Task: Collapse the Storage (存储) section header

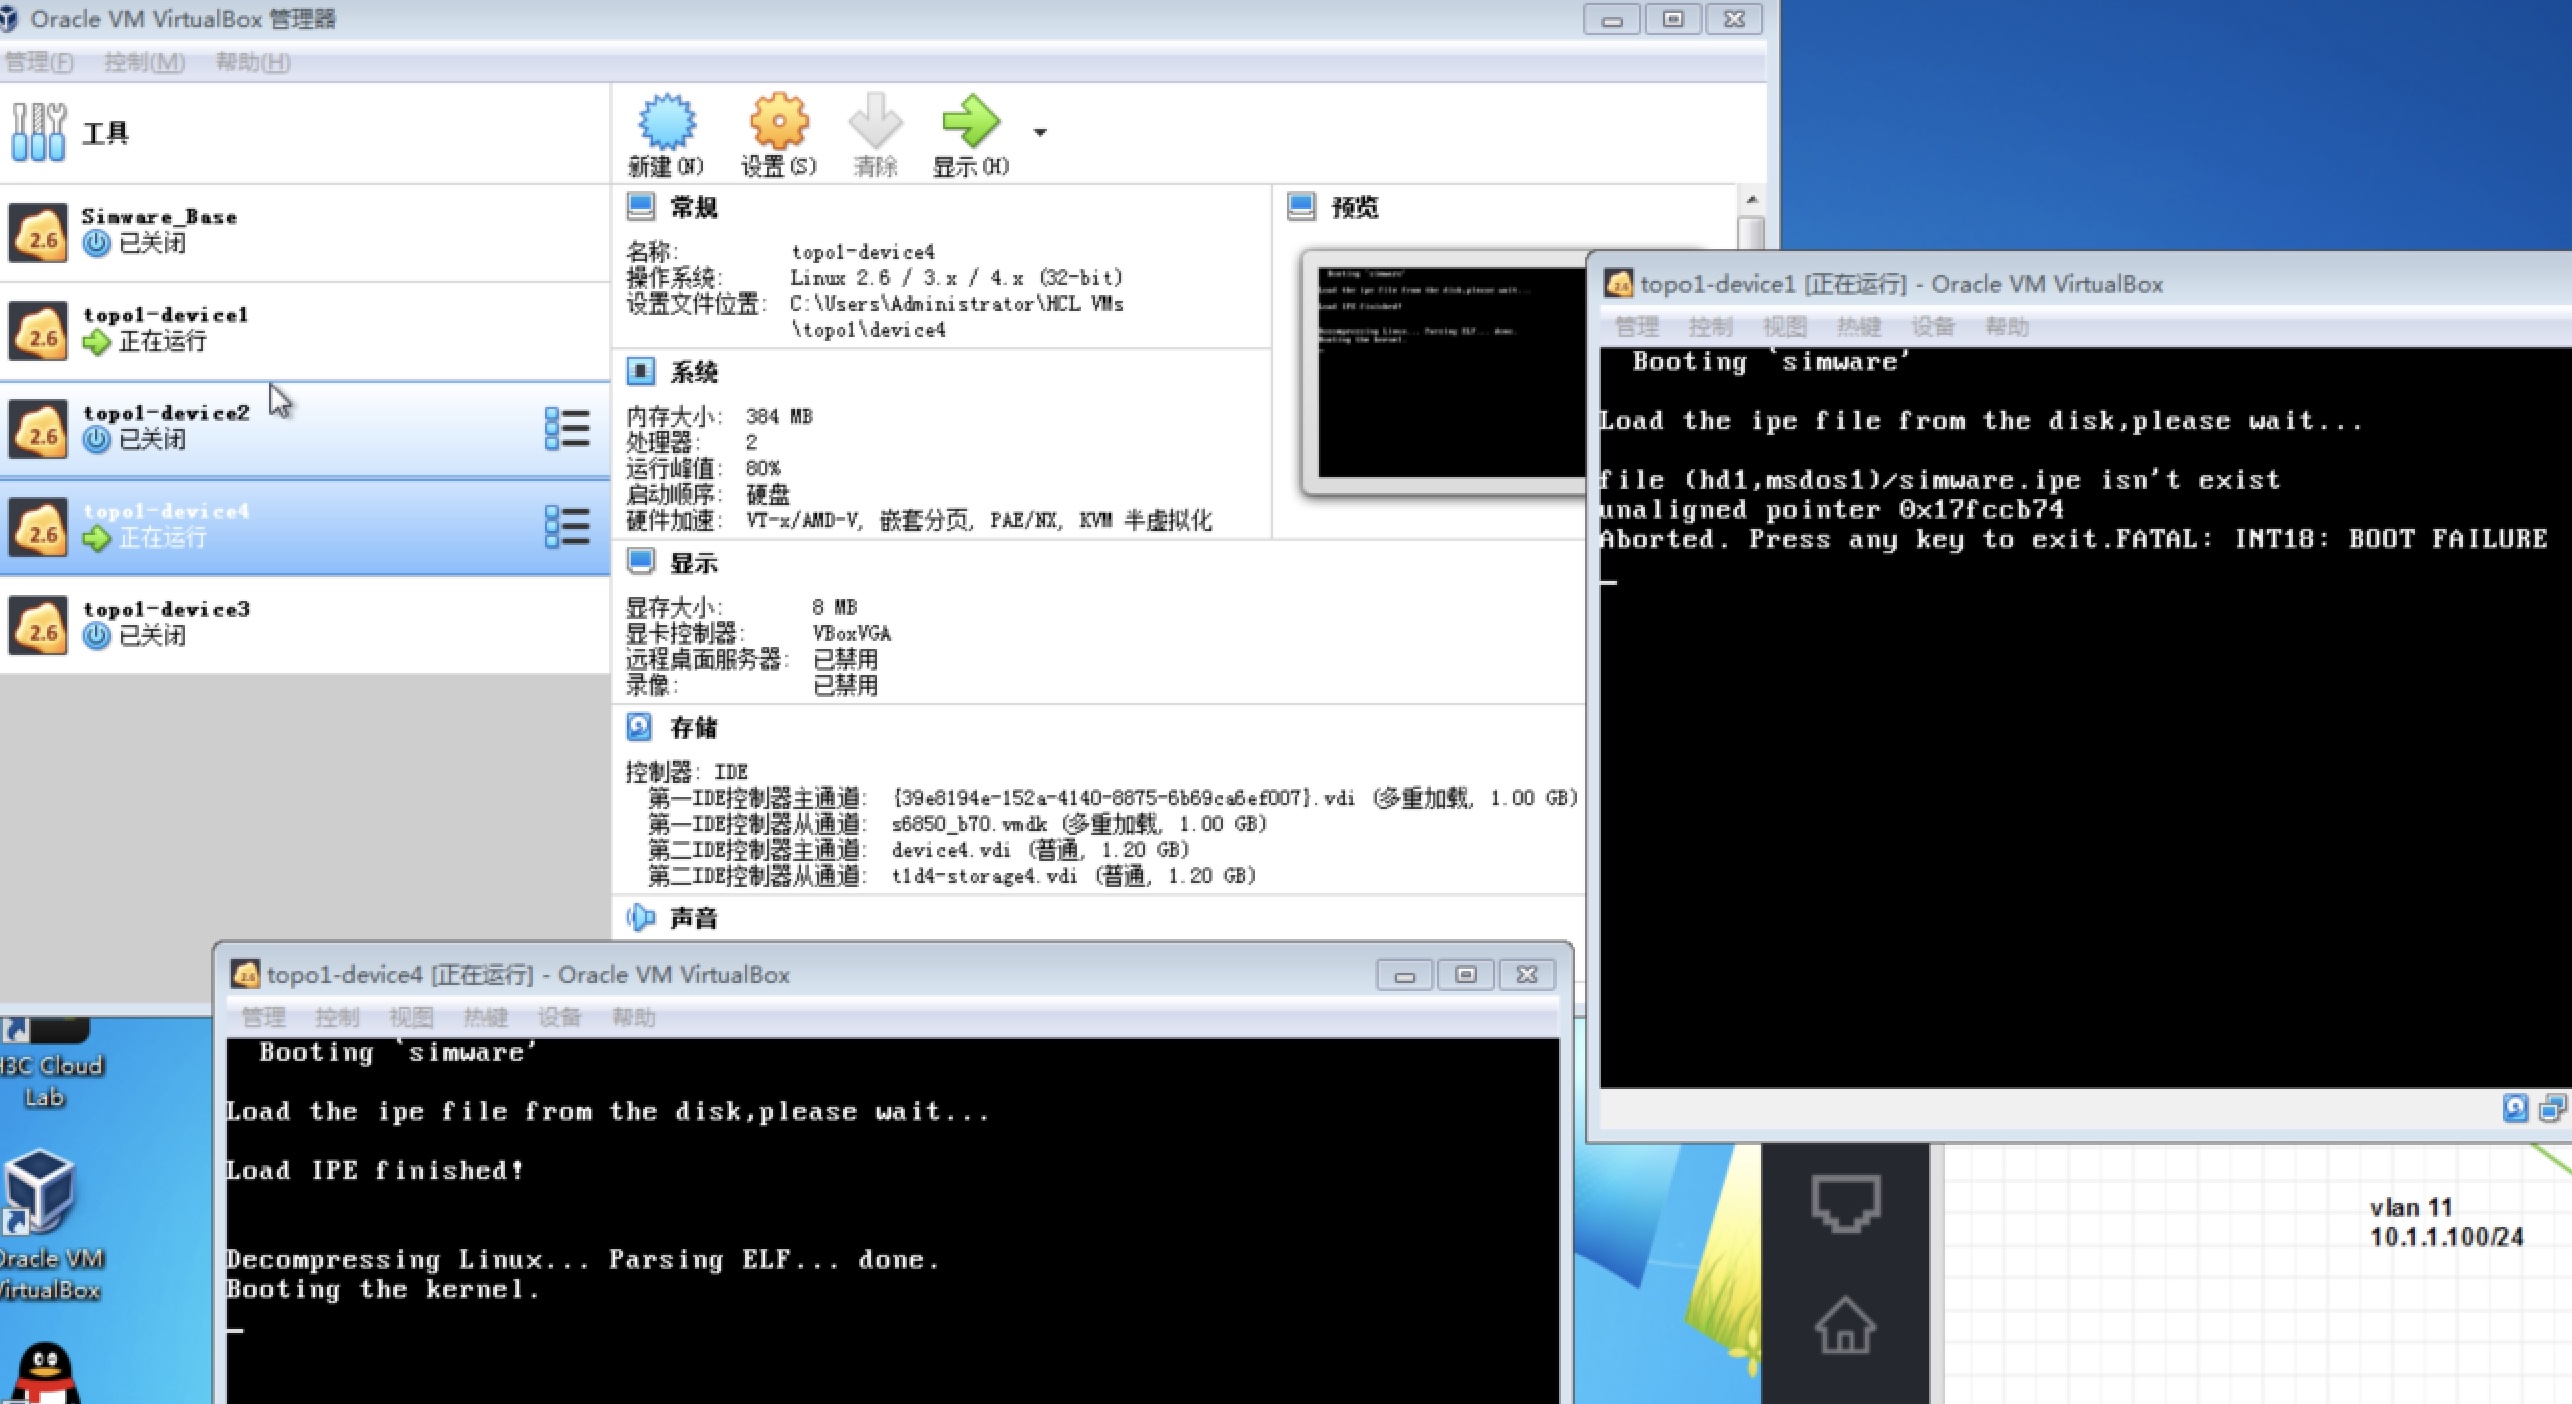Action: [x=693, y=727]
